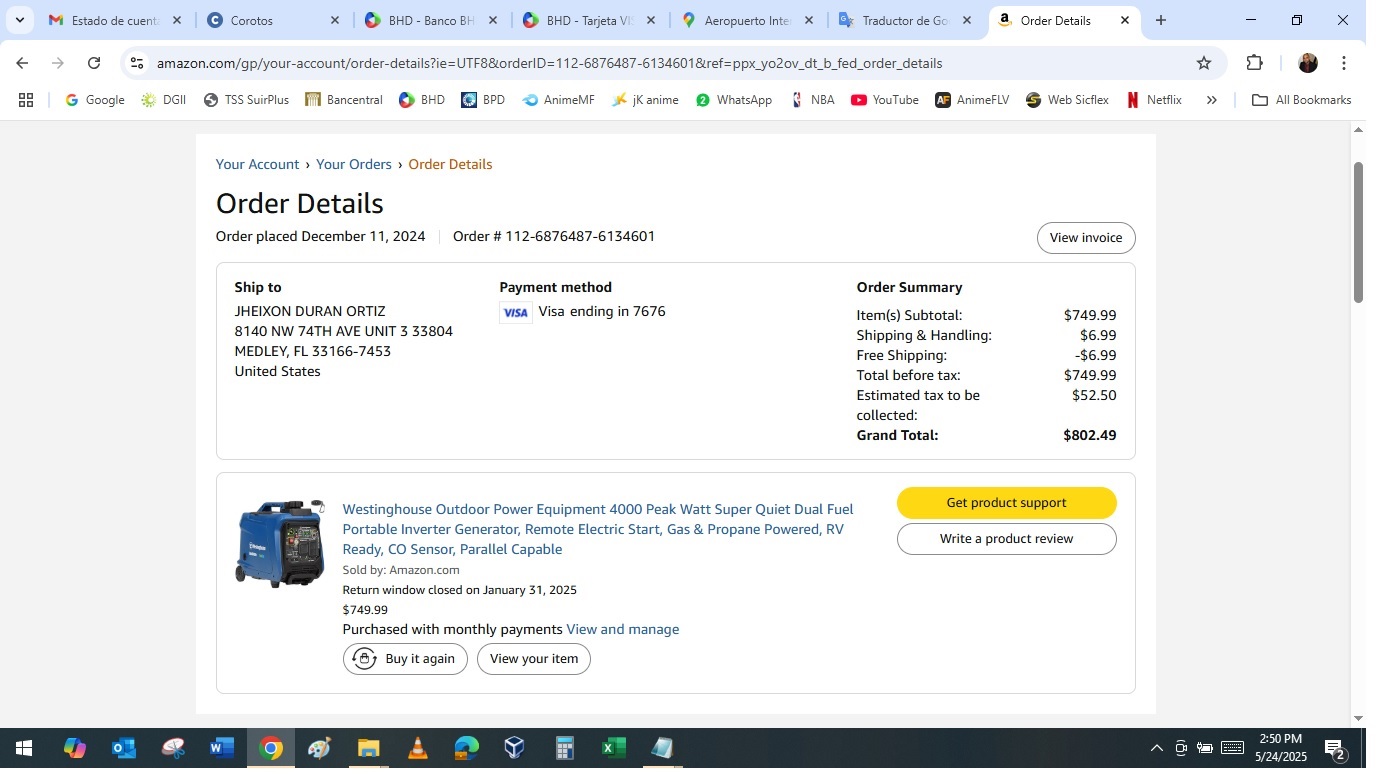This screenshot has width=1384, height=774.
Task: Click the generator product thumbnail
Action: pyautogui.click(x=280, y=543)
